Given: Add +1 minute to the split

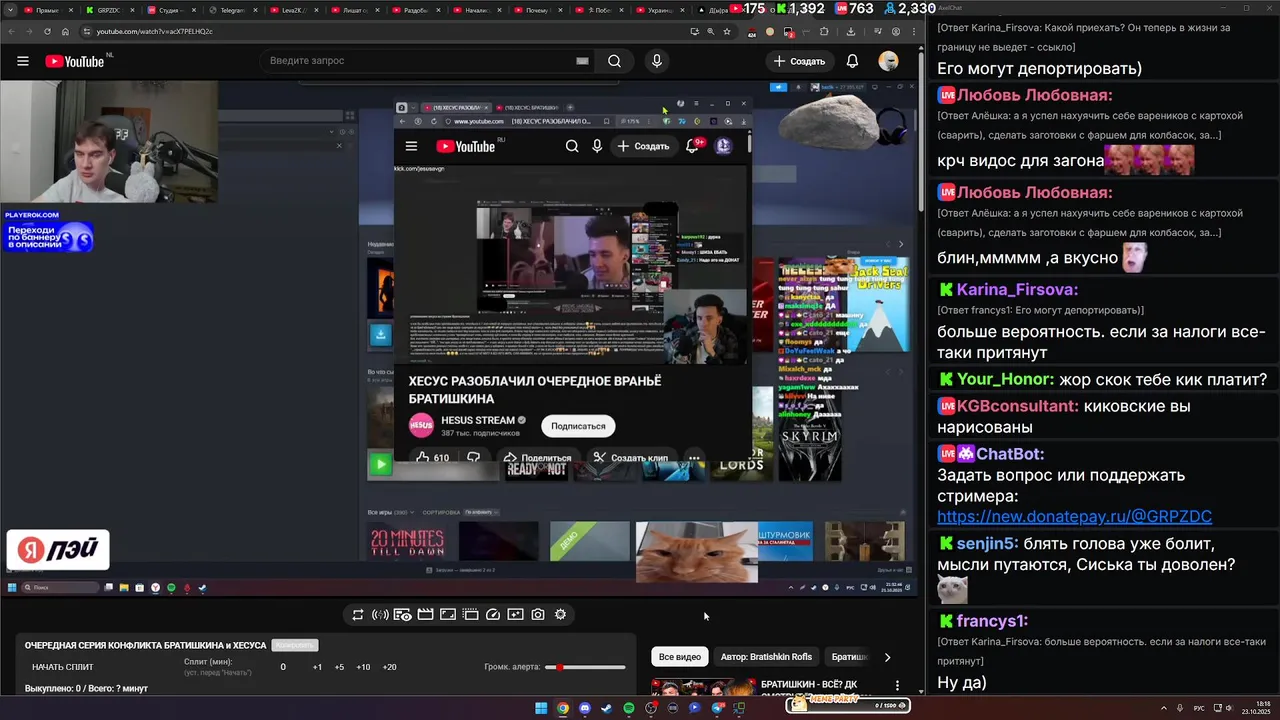Looking at the screenshot, I should 317,667.
